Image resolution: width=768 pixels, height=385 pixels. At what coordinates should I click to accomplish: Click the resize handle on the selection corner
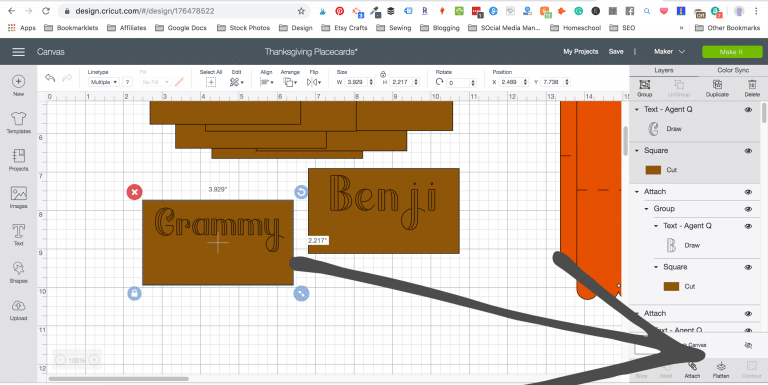301,293
